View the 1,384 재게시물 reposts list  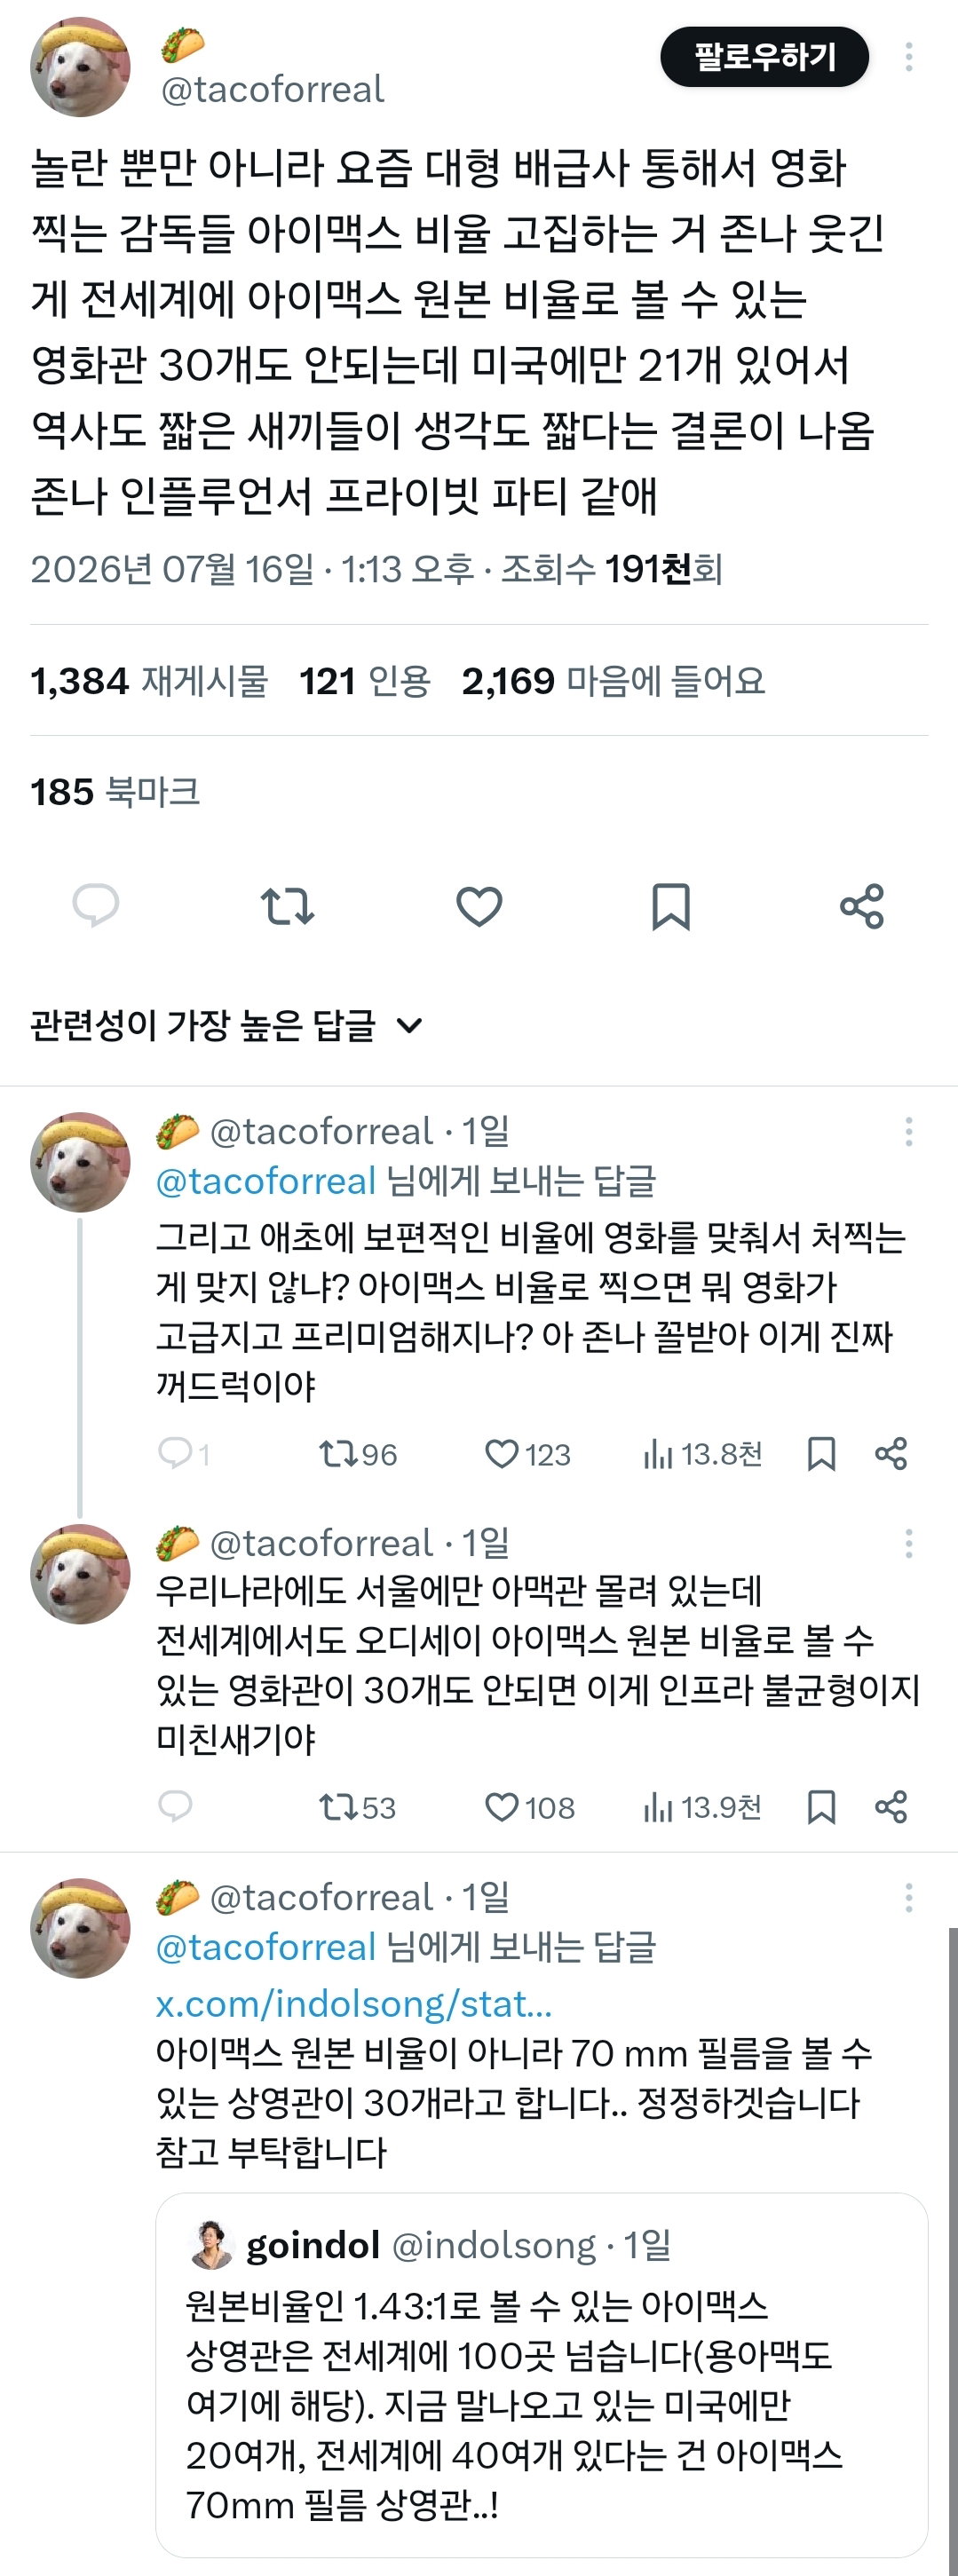point(149,681)
